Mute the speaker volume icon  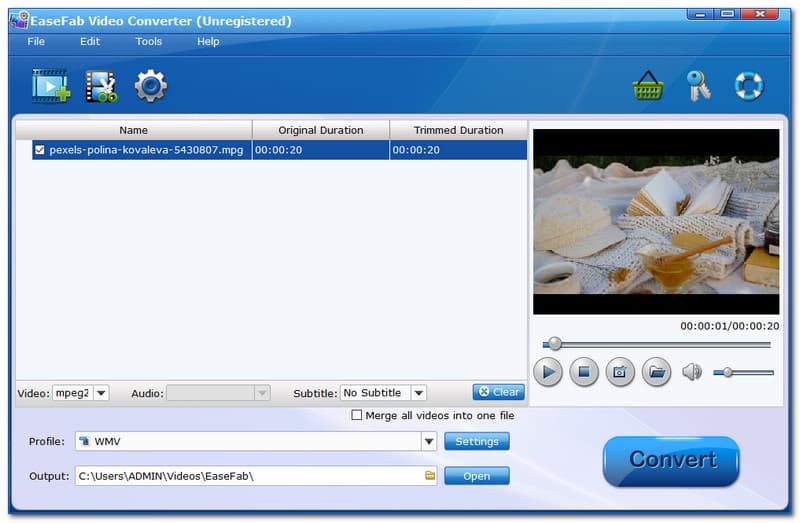(692, 372)
